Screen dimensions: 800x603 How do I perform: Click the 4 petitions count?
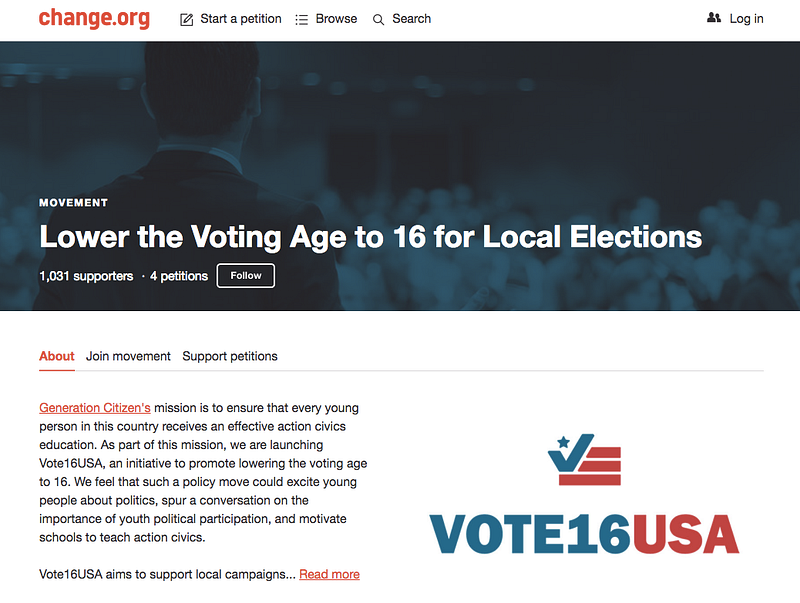coord(179,276)
